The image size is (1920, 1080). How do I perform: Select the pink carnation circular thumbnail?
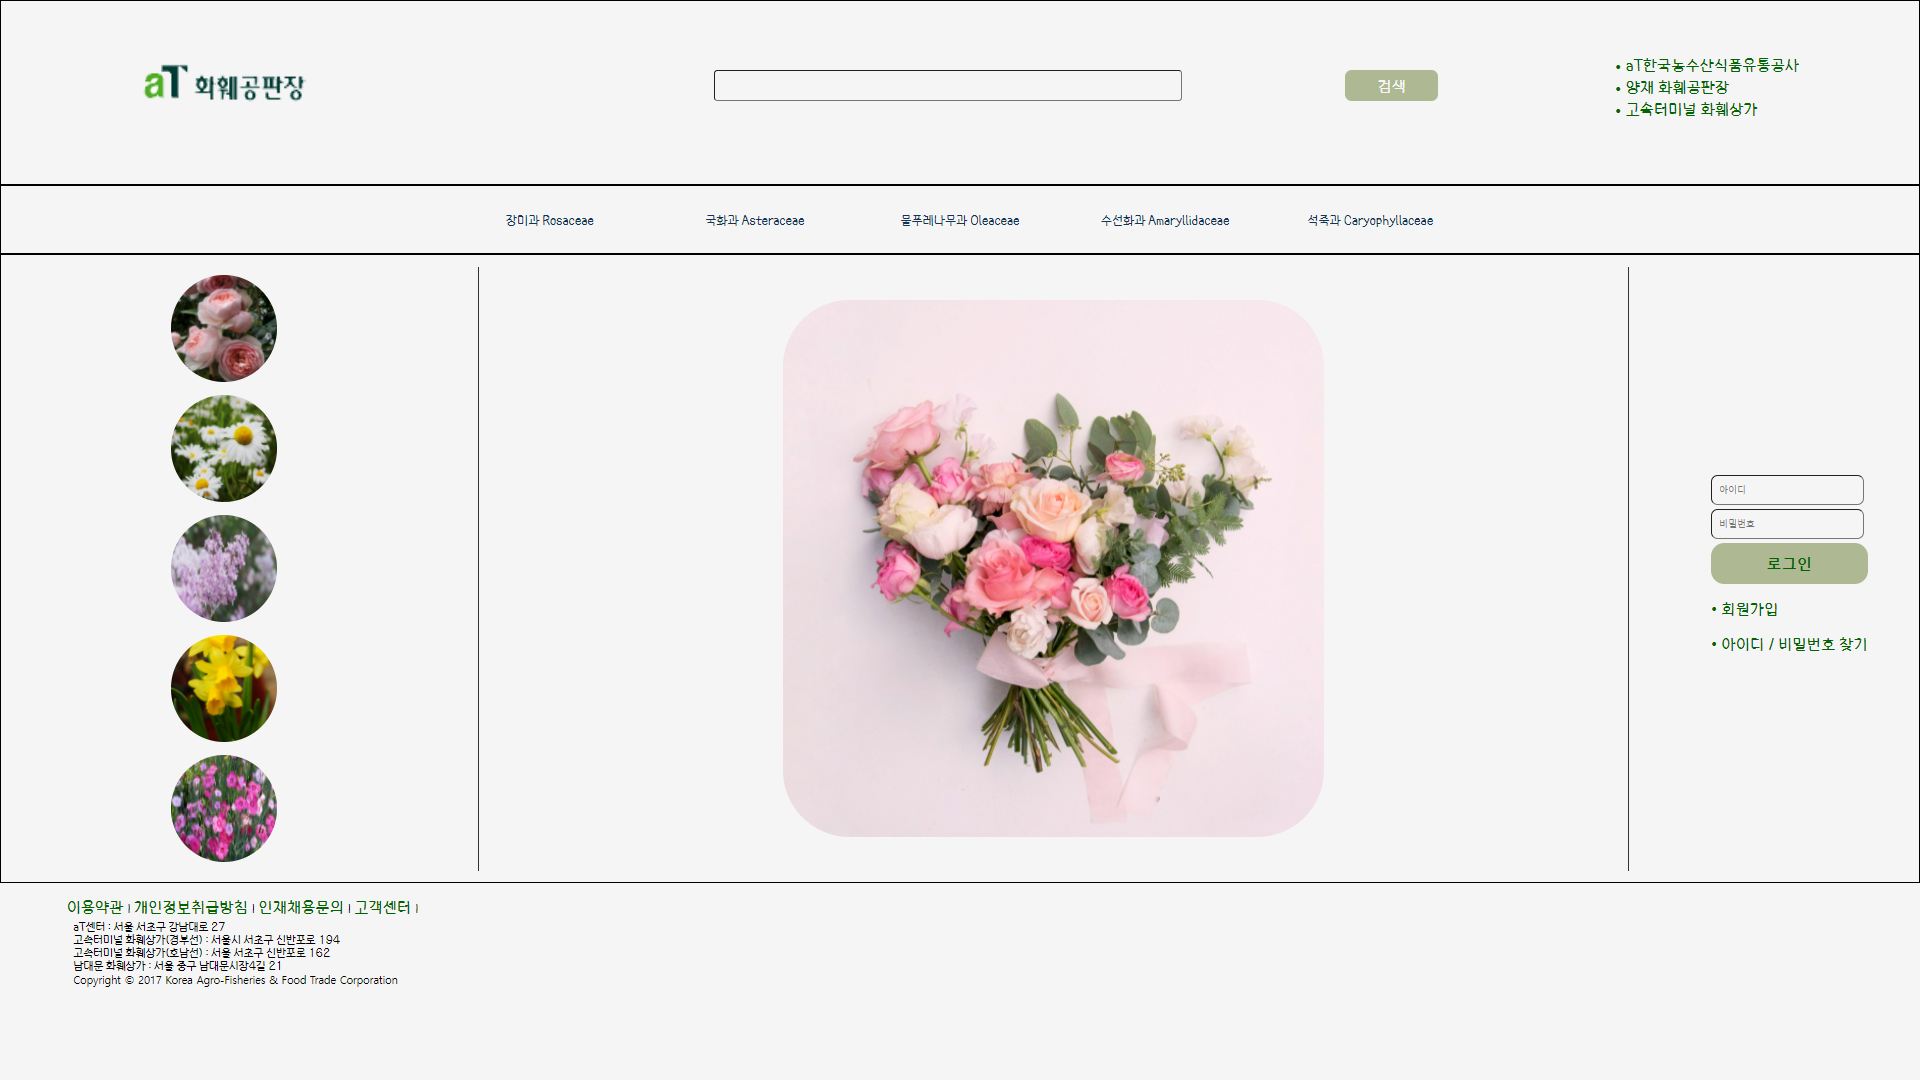[224, 809]
